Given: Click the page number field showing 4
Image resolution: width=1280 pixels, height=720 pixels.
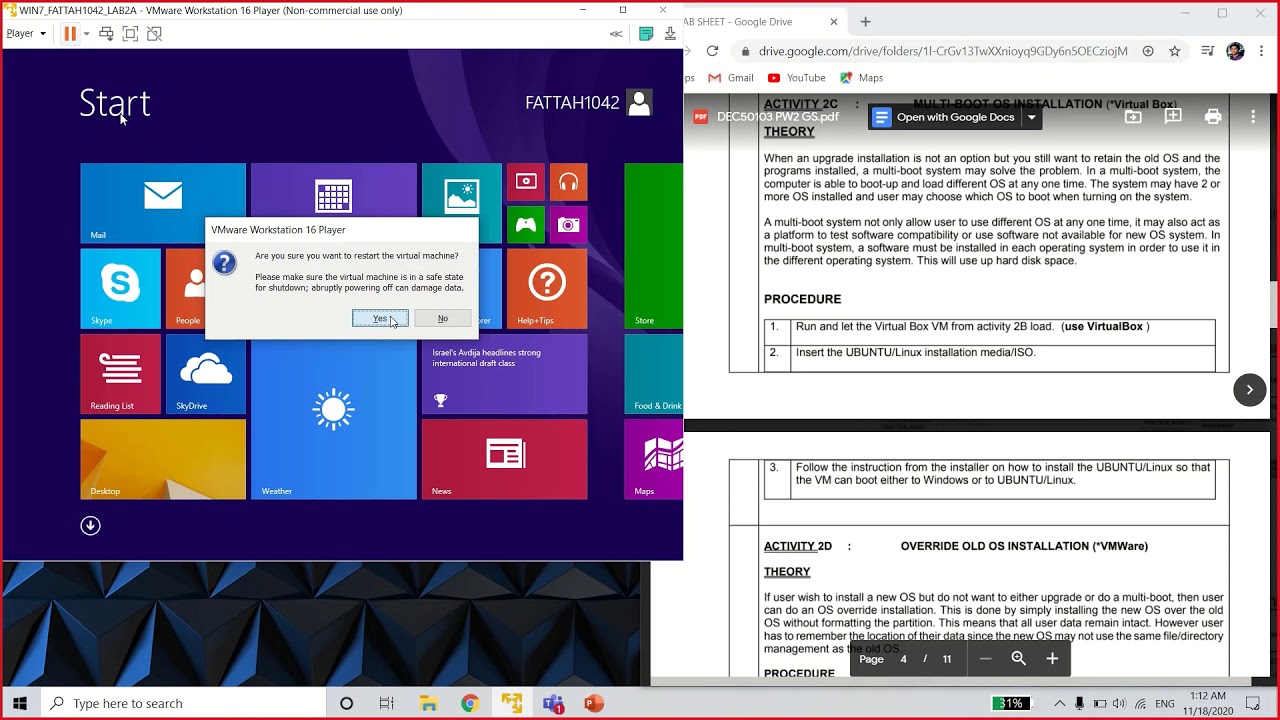Looking at the screenshot, I should (x=903, y=659).
